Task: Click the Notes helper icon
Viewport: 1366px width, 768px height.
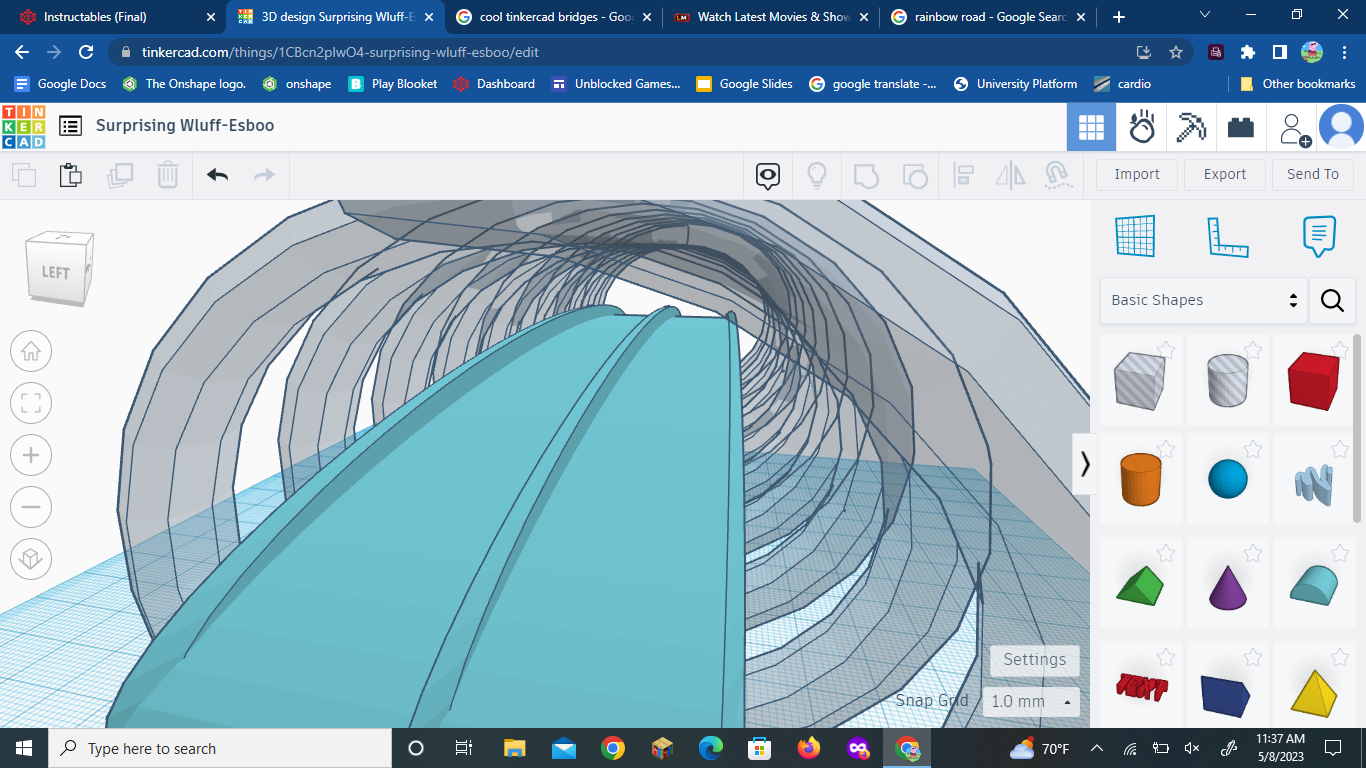Action: pos(1318,236)
